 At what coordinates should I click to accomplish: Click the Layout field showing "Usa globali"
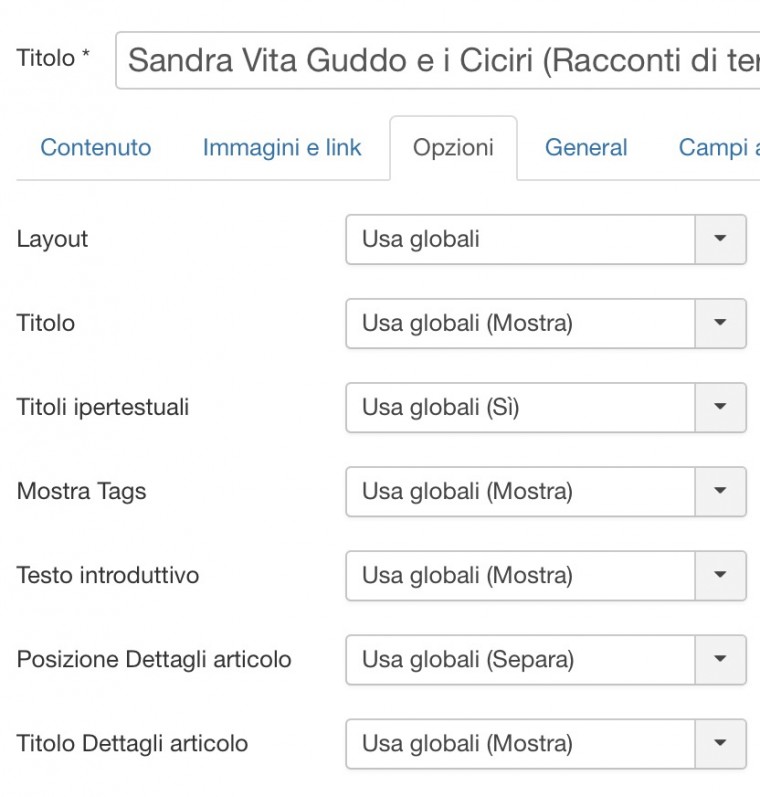coord(520,240)
